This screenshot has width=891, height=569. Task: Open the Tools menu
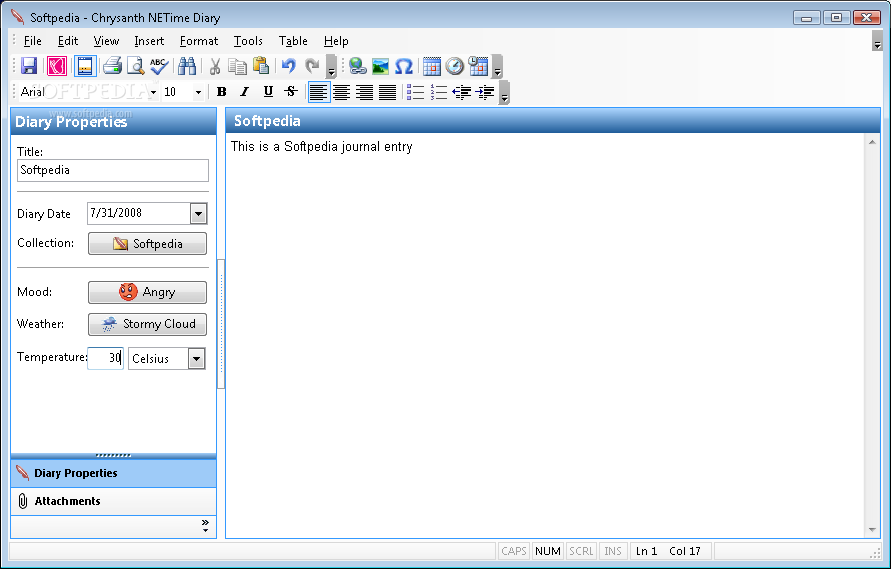click(248, 41)
